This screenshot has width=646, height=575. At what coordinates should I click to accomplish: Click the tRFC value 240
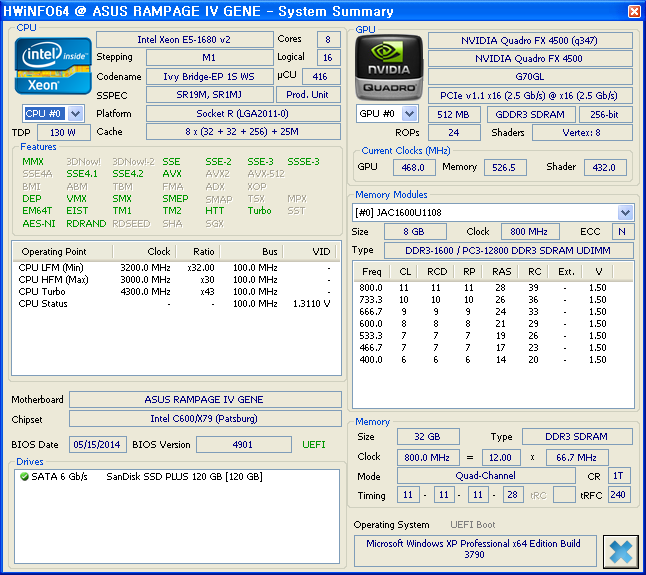619,495
